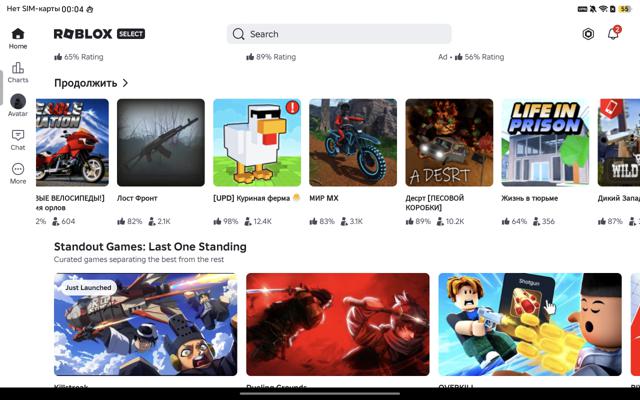Open the Лост Фронт game thumbnail
The image size is (640, 400).
[161, 142]
